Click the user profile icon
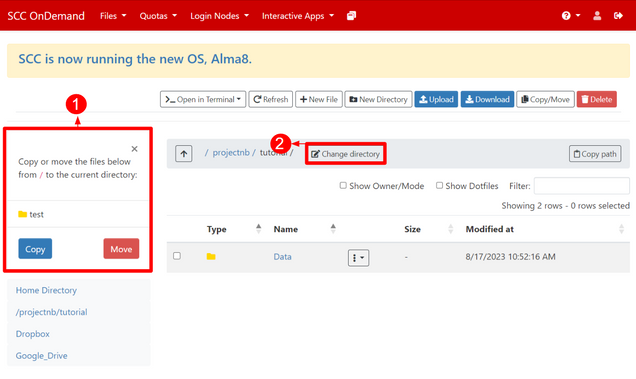Viewport: 636px width, 379px height. tap(597, 16)
